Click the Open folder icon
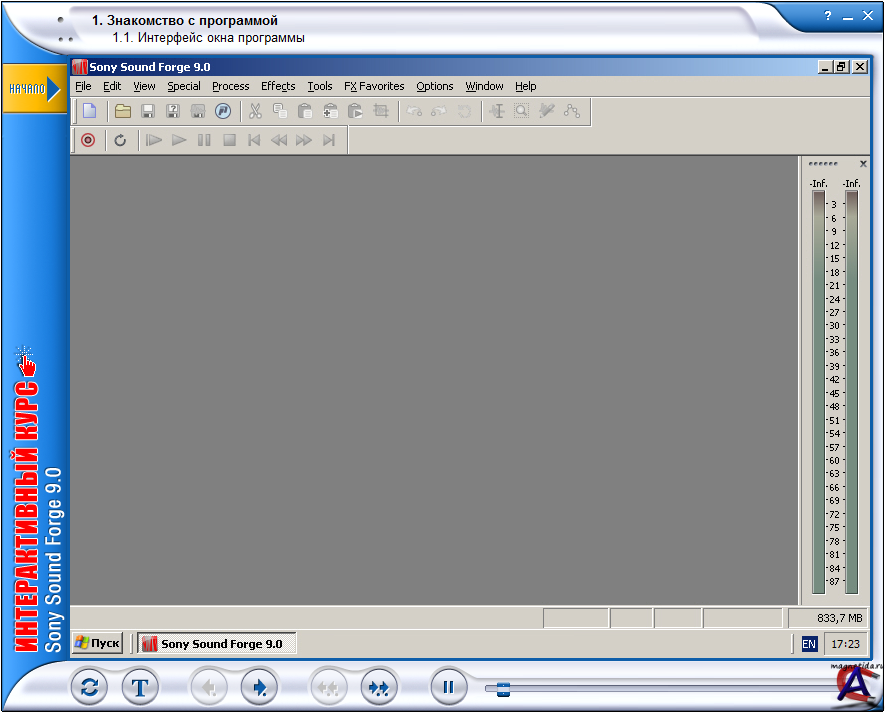Screen dimensions: 885x713 click(x=123, y=111)
